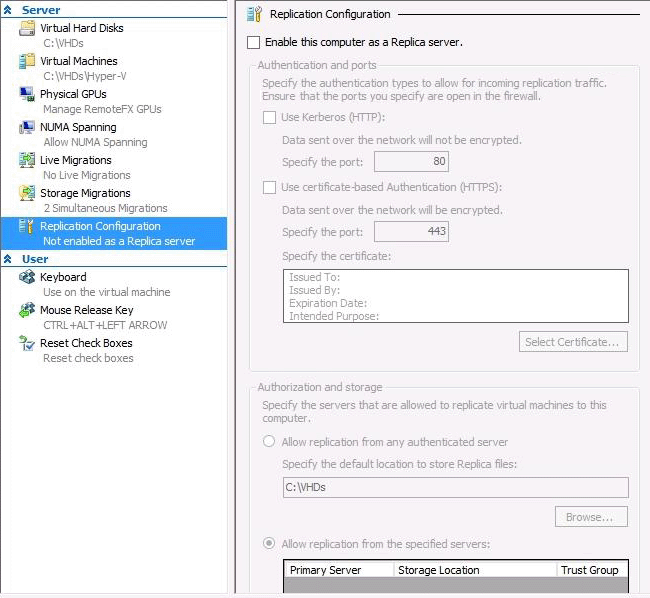Select the Storage Migrations icon

point(28,193)
